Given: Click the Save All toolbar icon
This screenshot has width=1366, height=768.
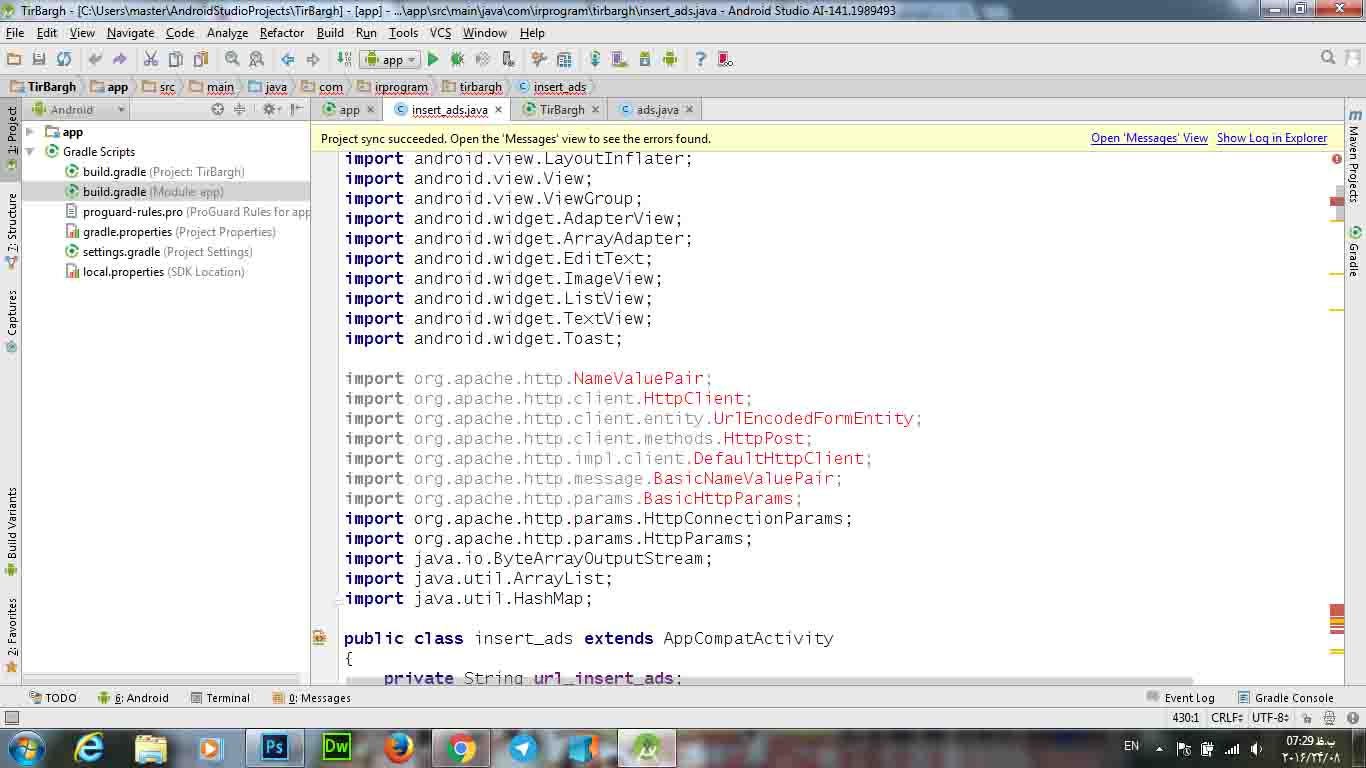Looking at the screenshot, I should tap(39, 60).
